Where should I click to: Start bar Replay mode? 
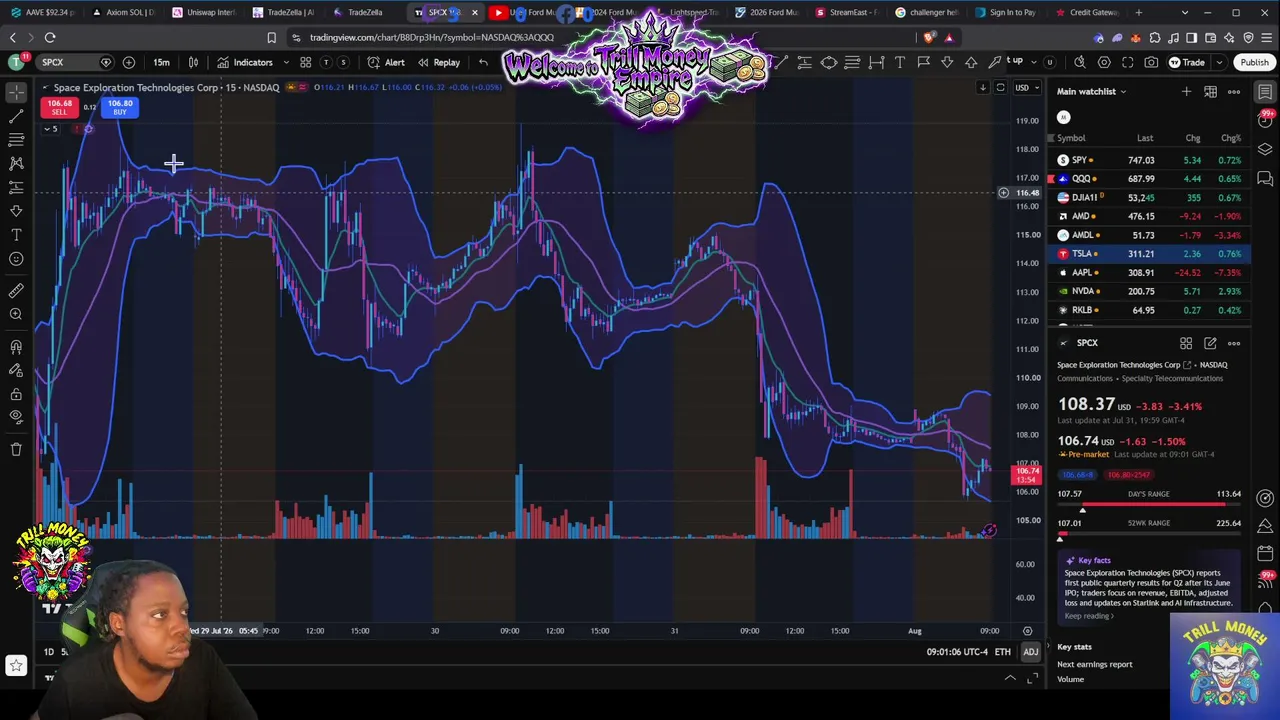coord(439,62)
